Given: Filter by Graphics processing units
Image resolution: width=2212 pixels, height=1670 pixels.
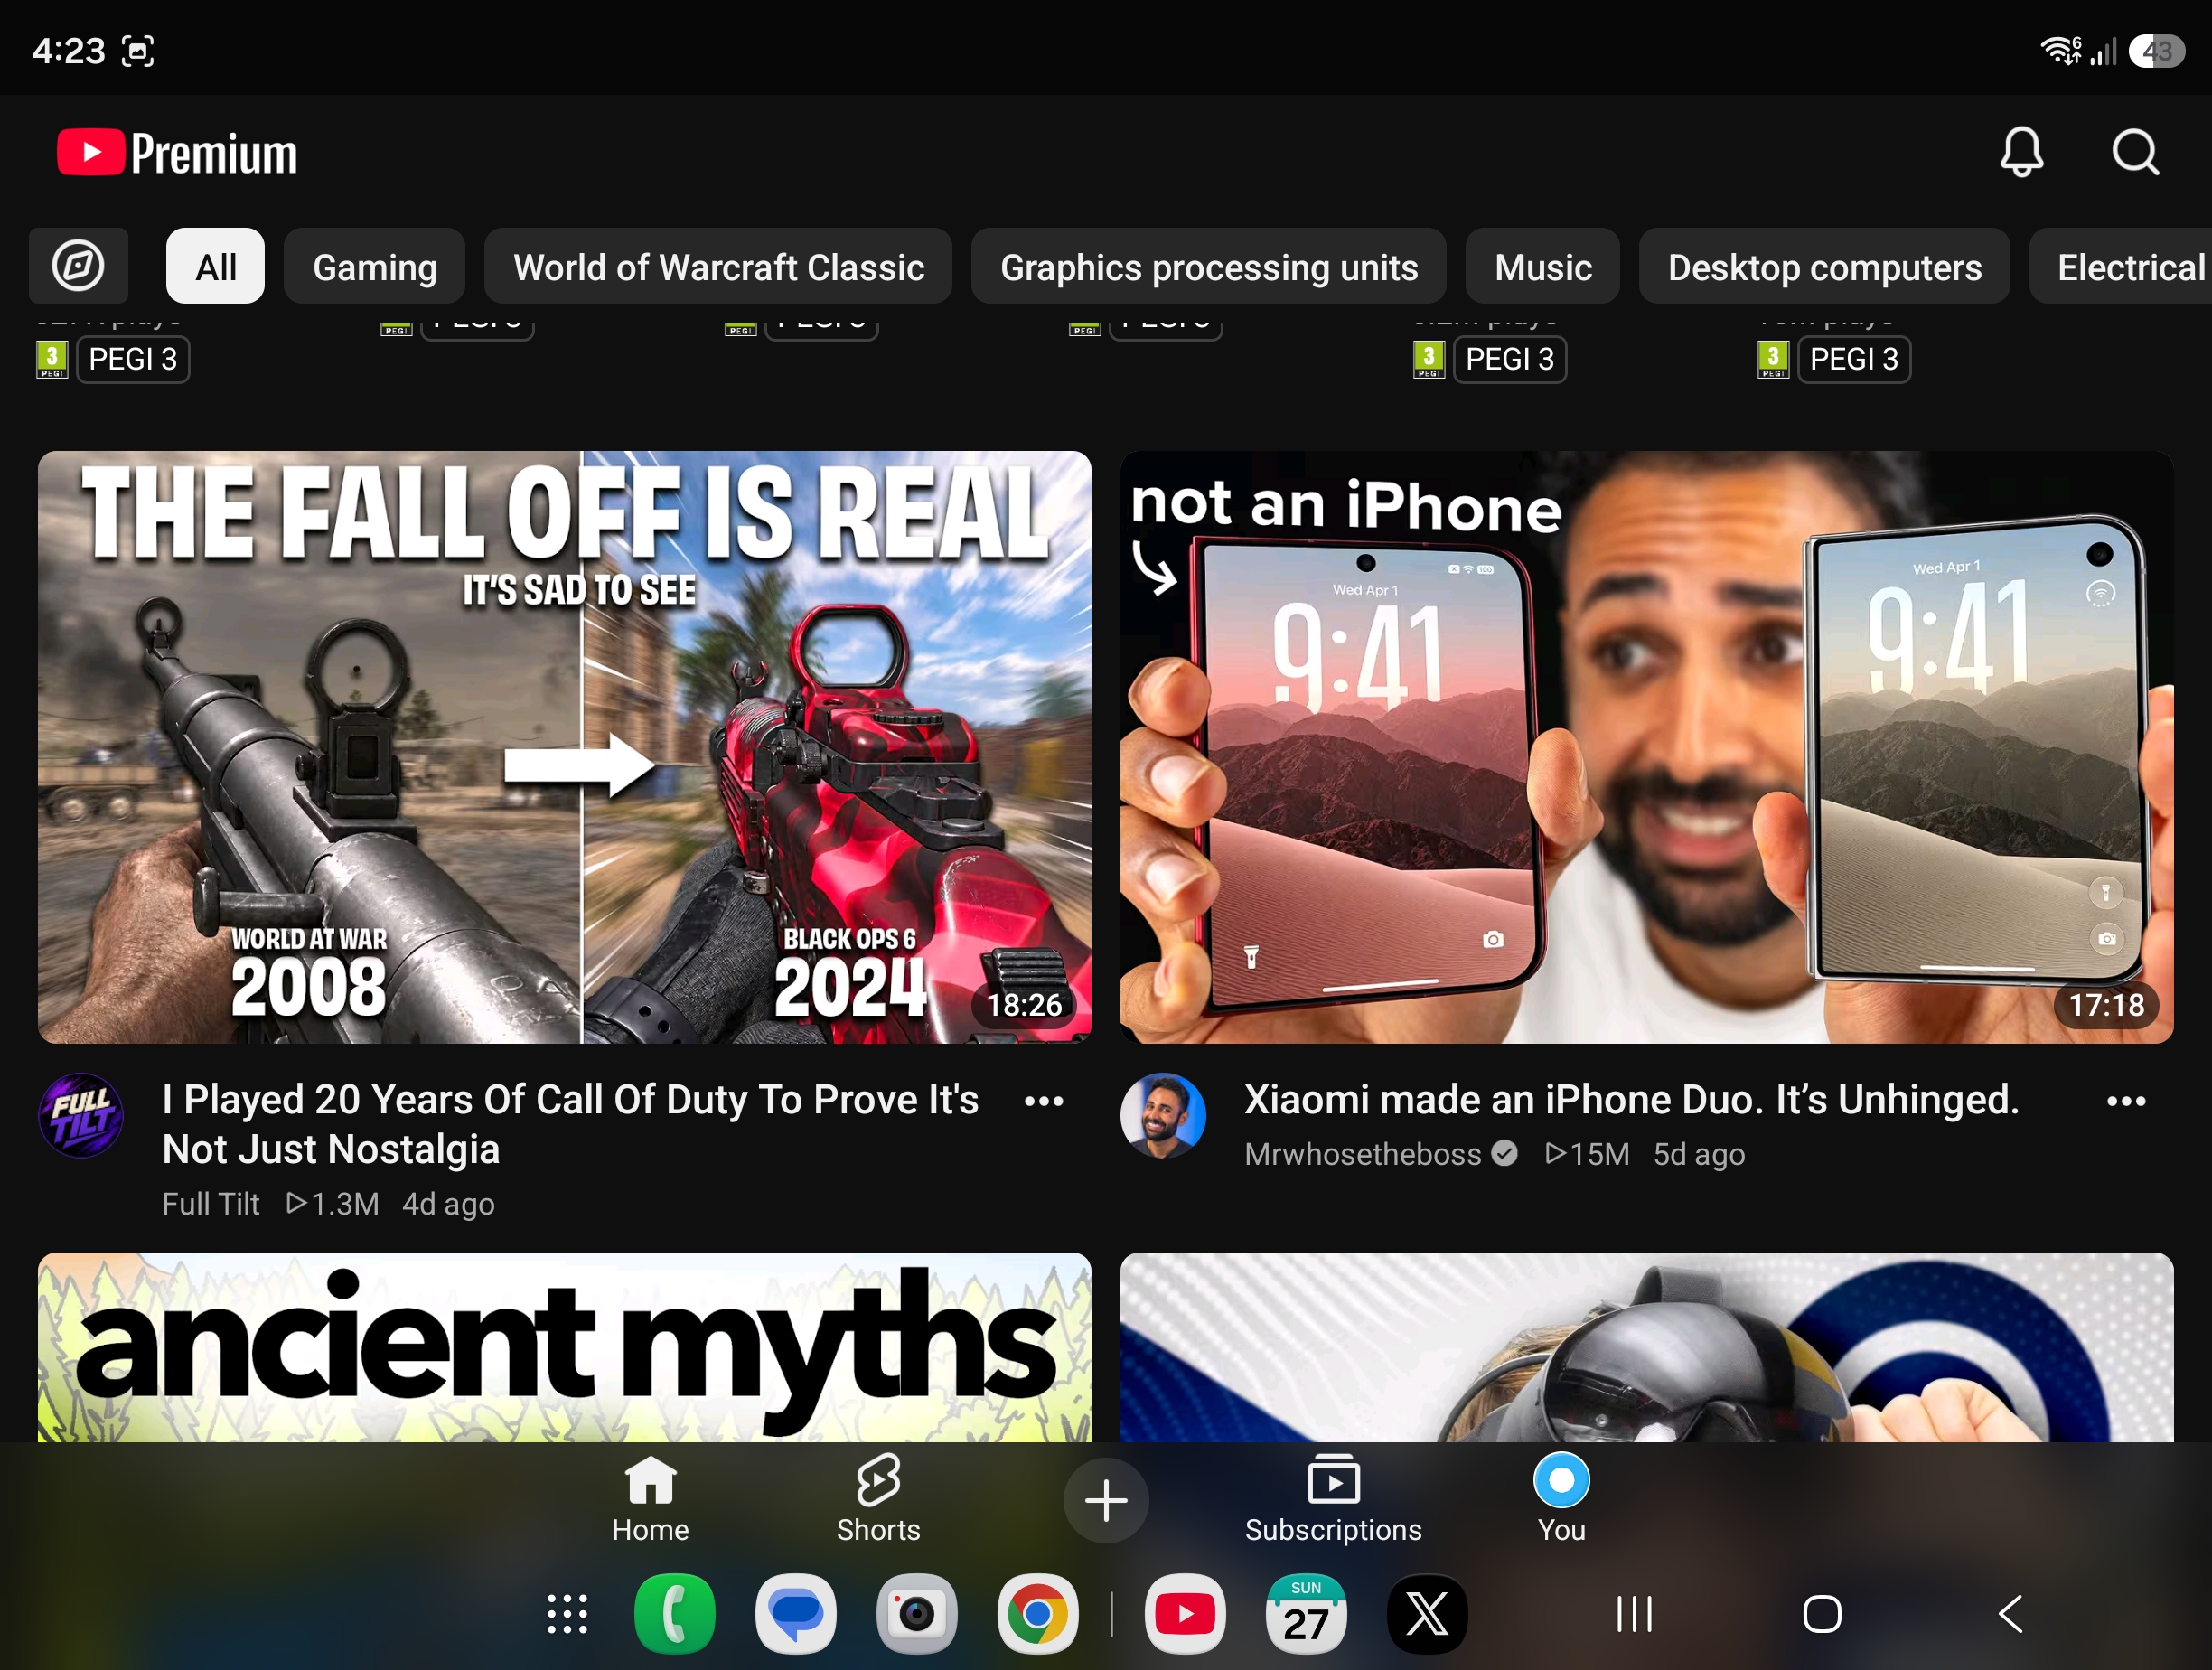Looking at the screenshot, I should click(x=1209, y=266).
